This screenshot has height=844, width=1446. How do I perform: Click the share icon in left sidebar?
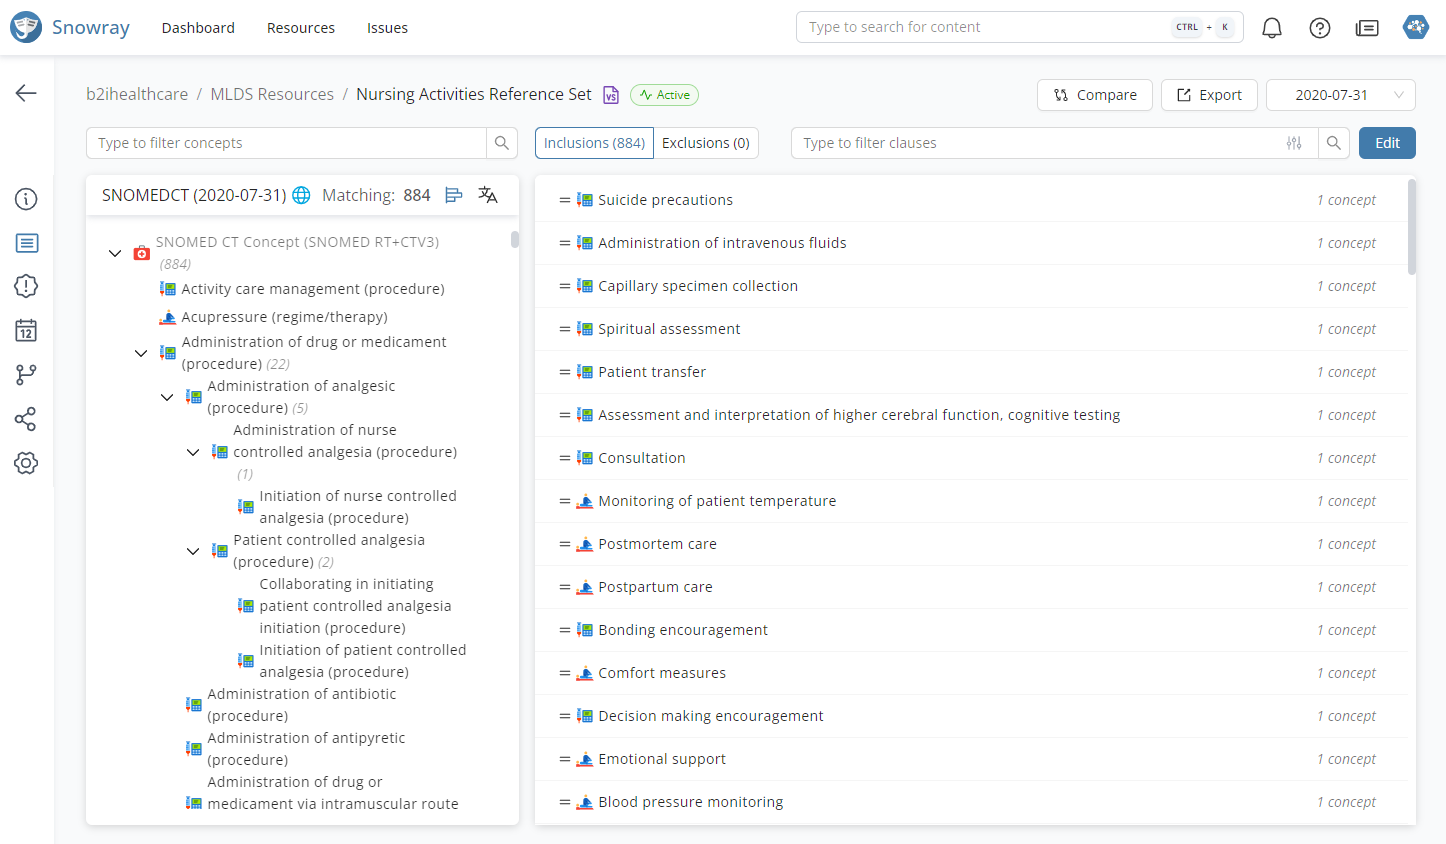[26, 419]
